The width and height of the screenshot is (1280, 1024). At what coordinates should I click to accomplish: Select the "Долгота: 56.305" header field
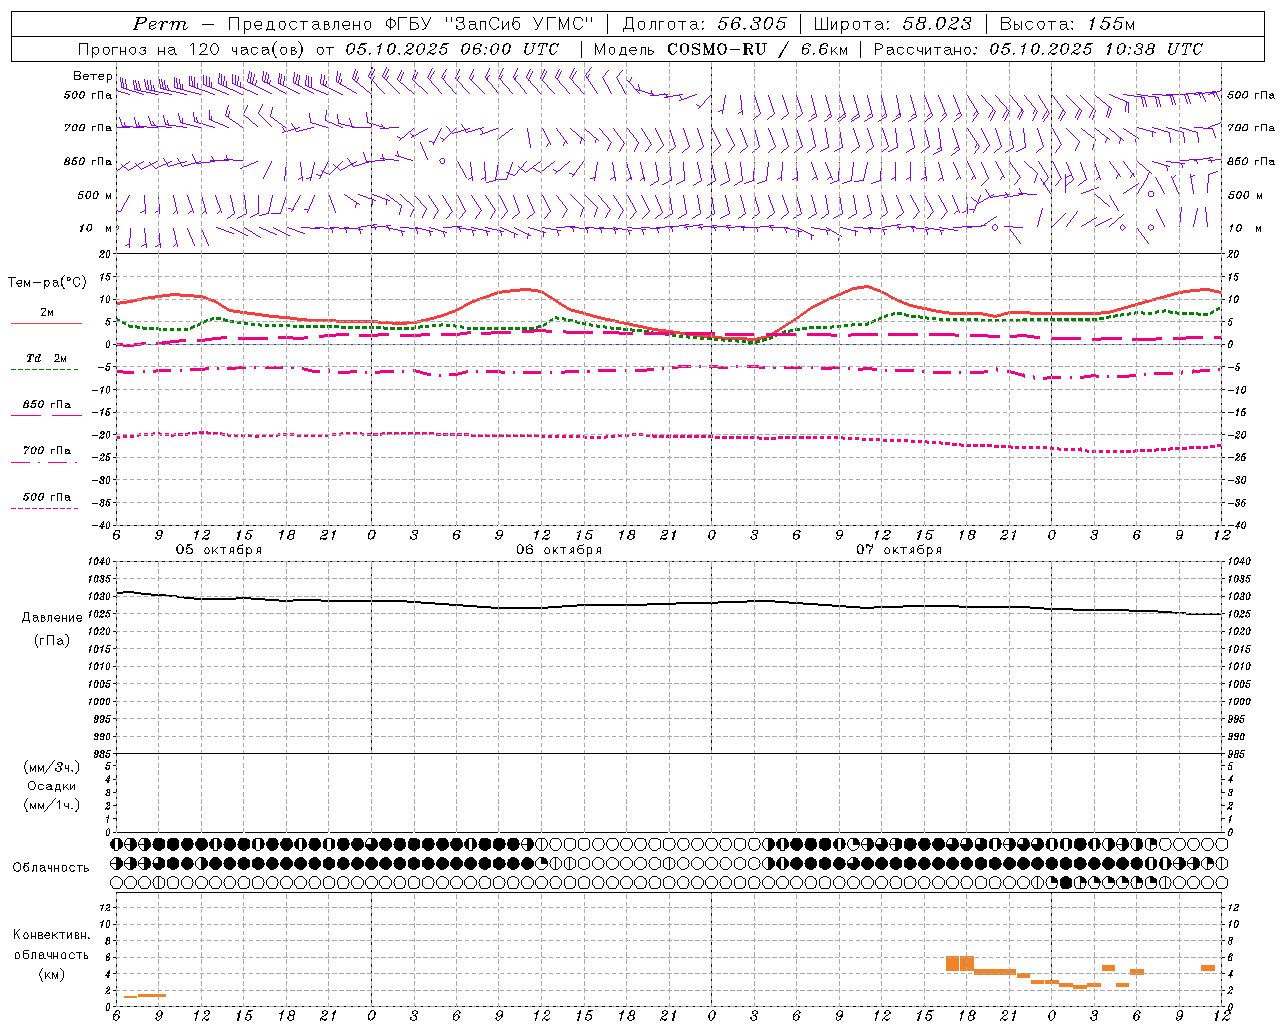click(x=704, y=24)
